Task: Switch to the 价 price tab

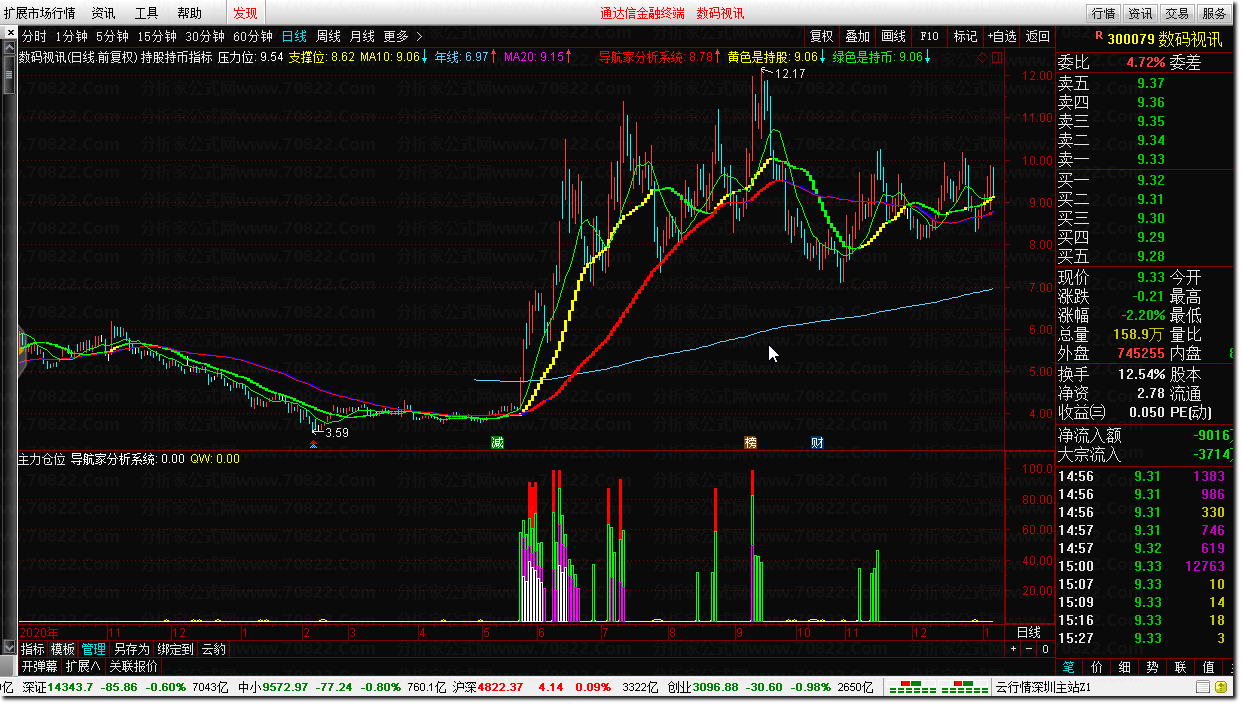Action: (x=1097, y=667)
